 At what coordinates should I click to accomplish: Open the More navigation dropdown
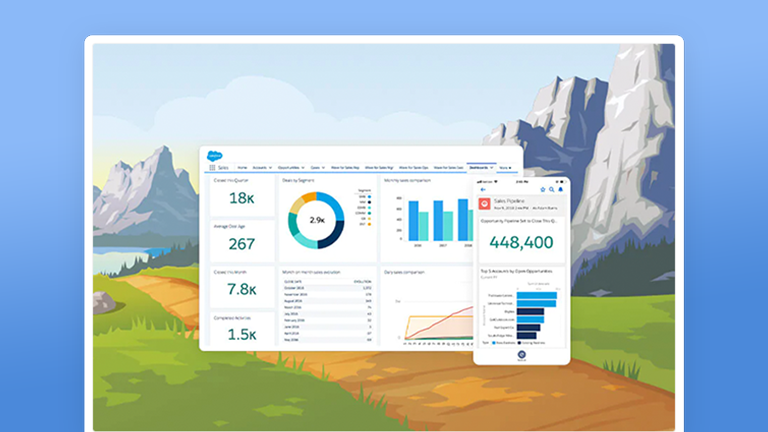505,168
